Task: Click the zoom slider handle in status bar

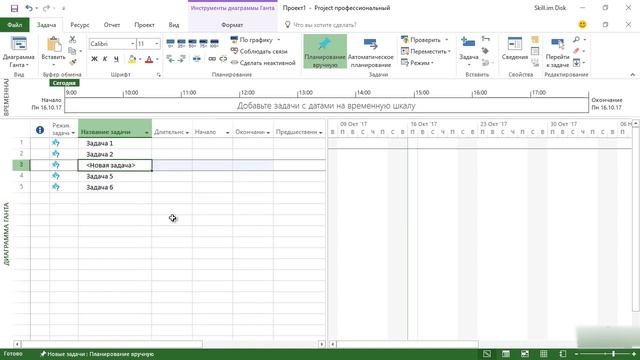Action: click(x=613, y=354)
